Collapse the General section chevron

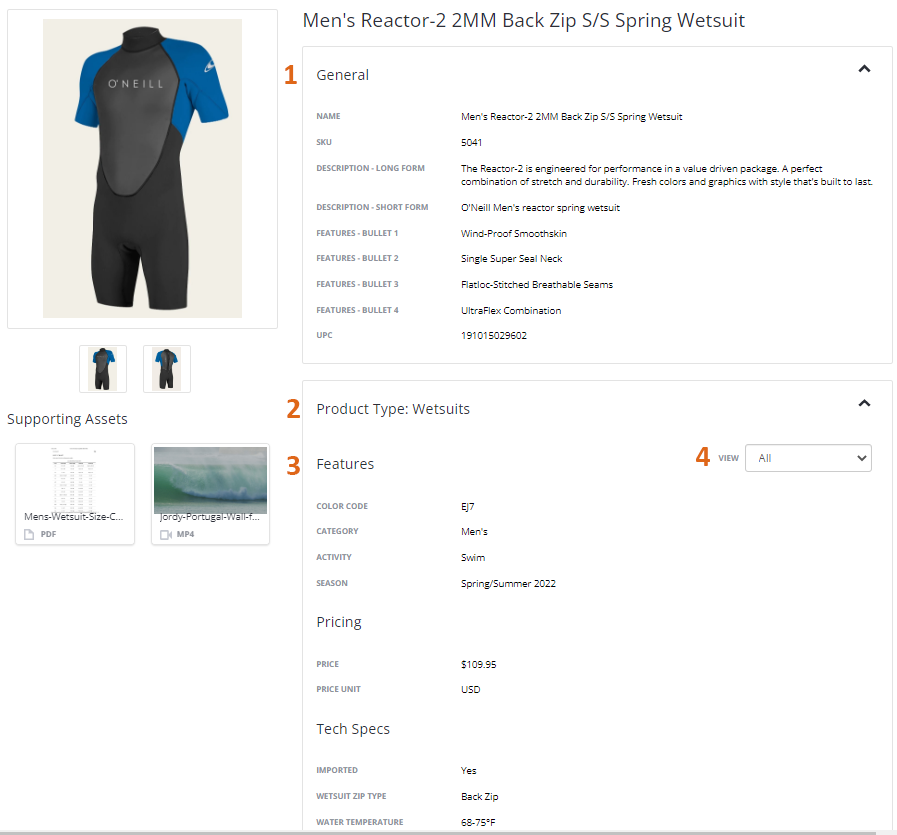click(864, 69)
